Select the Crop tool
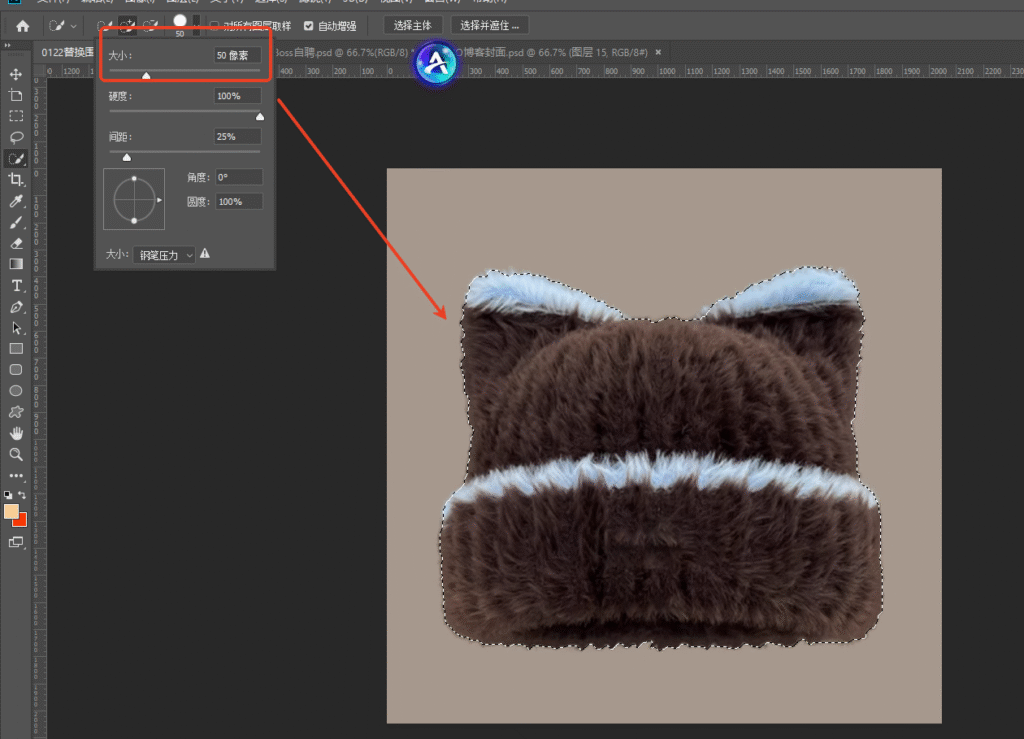Screen dimensions: 1024x739 tap(16, 179)
